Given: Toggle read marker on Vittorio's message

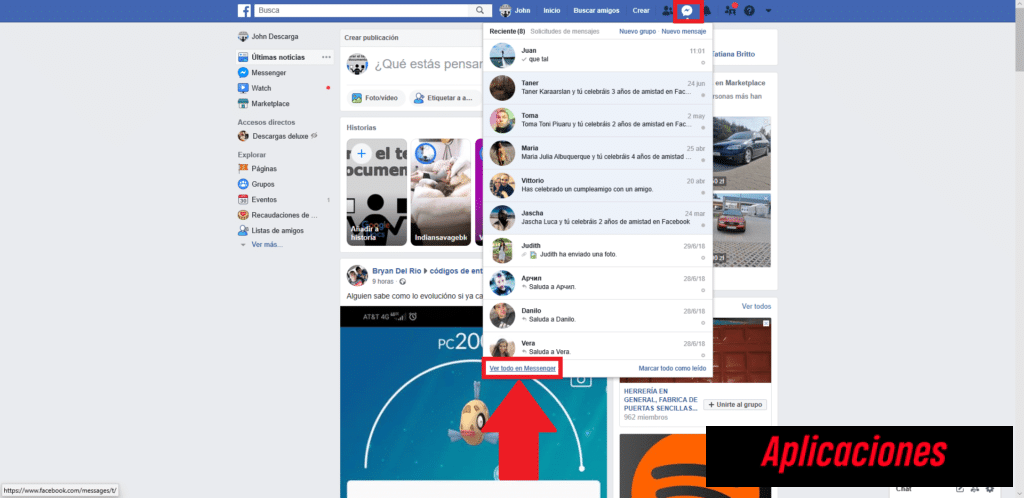Looking at the screenshot, I should tap(703, 193).
